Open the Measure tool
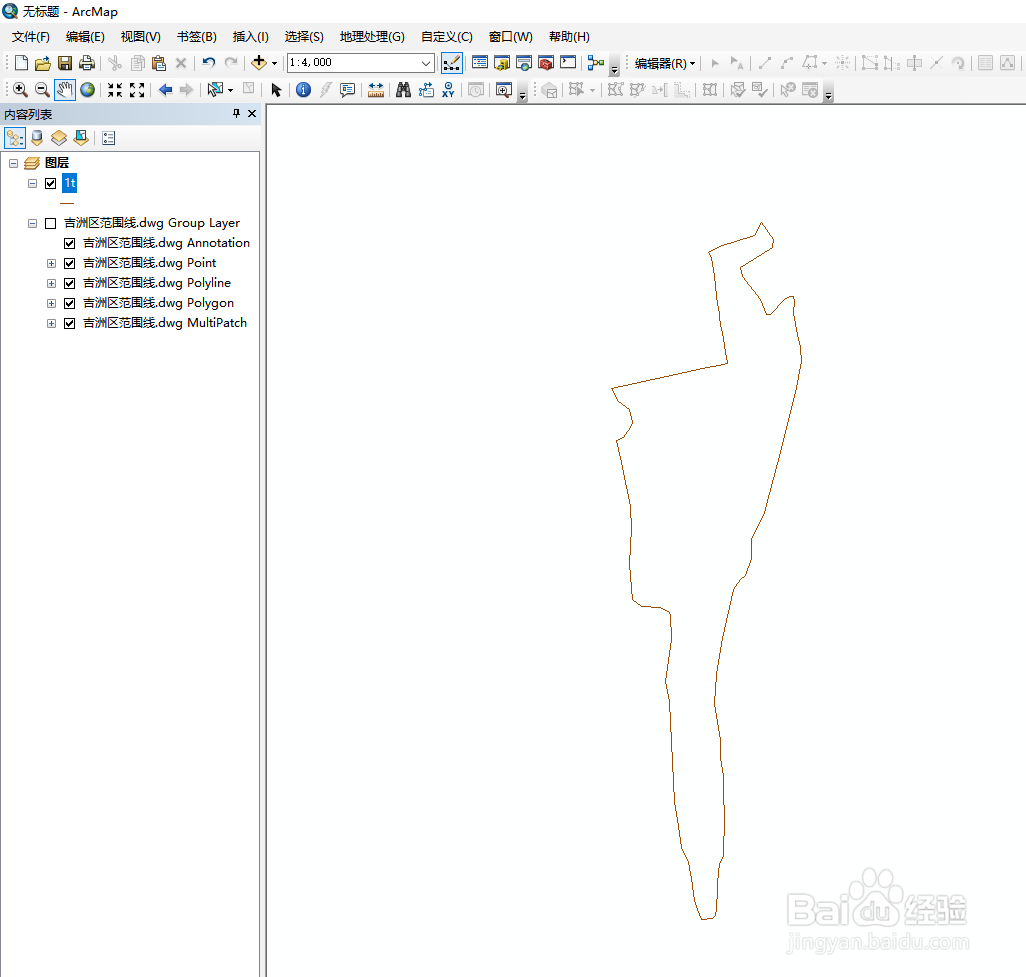The width and height of the screenshot is (1026, 977). (x=376, y=90)
